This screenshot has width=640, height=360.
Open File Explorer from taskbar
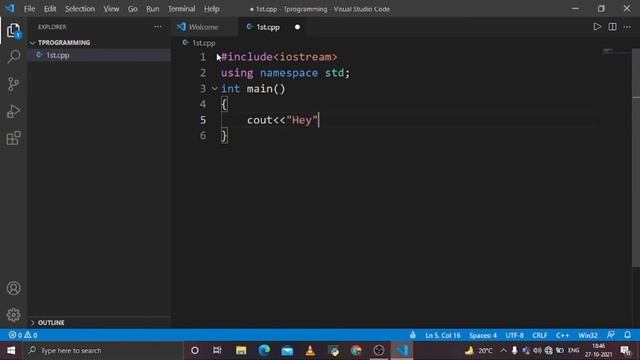(241, 350)
